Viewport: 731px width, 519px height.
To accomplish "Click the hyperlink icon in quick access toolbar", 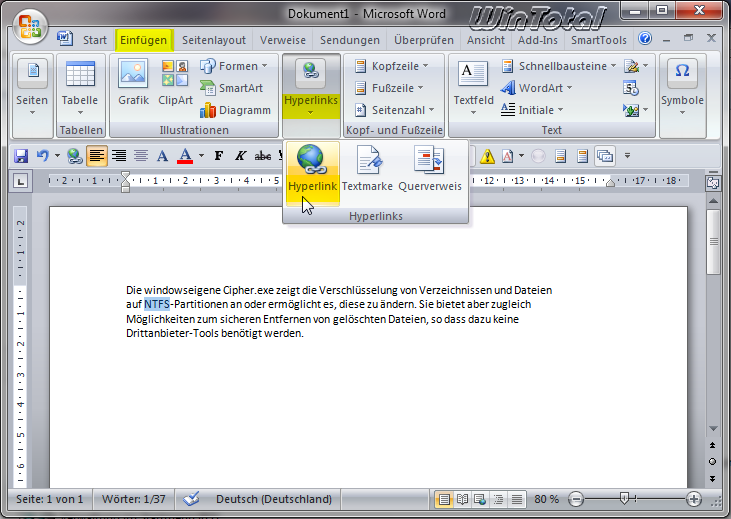I will click(x=75, y=156).
